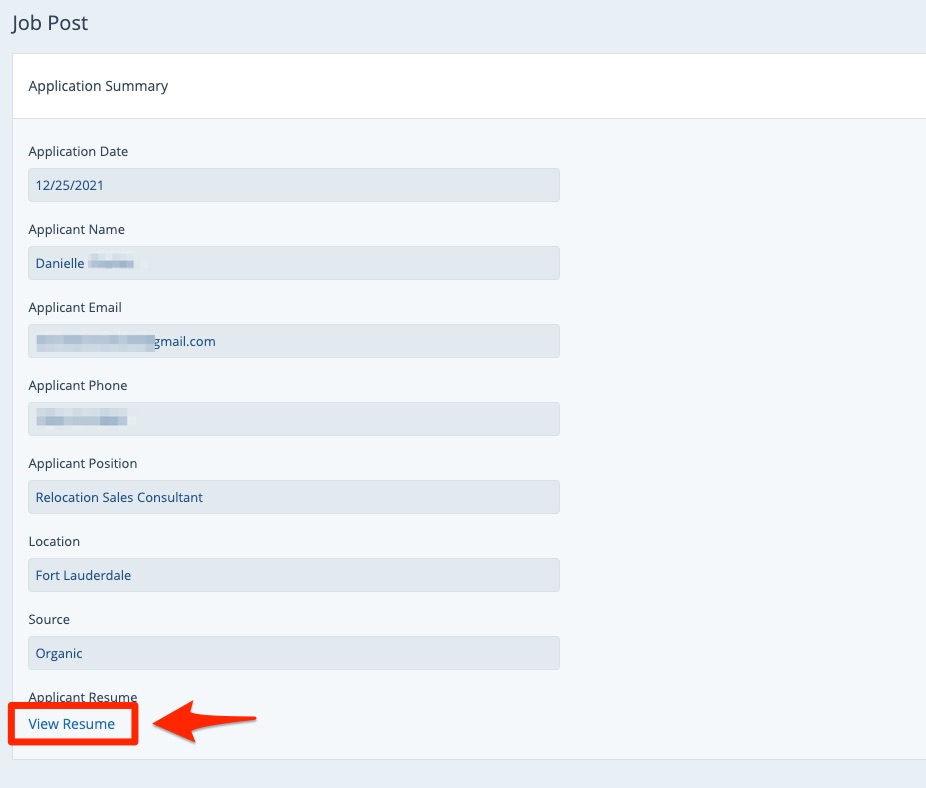Click the blurred Applicant Phone field
Screen dimensions: 926x788
pyautogui.click(x=293, y=419)
